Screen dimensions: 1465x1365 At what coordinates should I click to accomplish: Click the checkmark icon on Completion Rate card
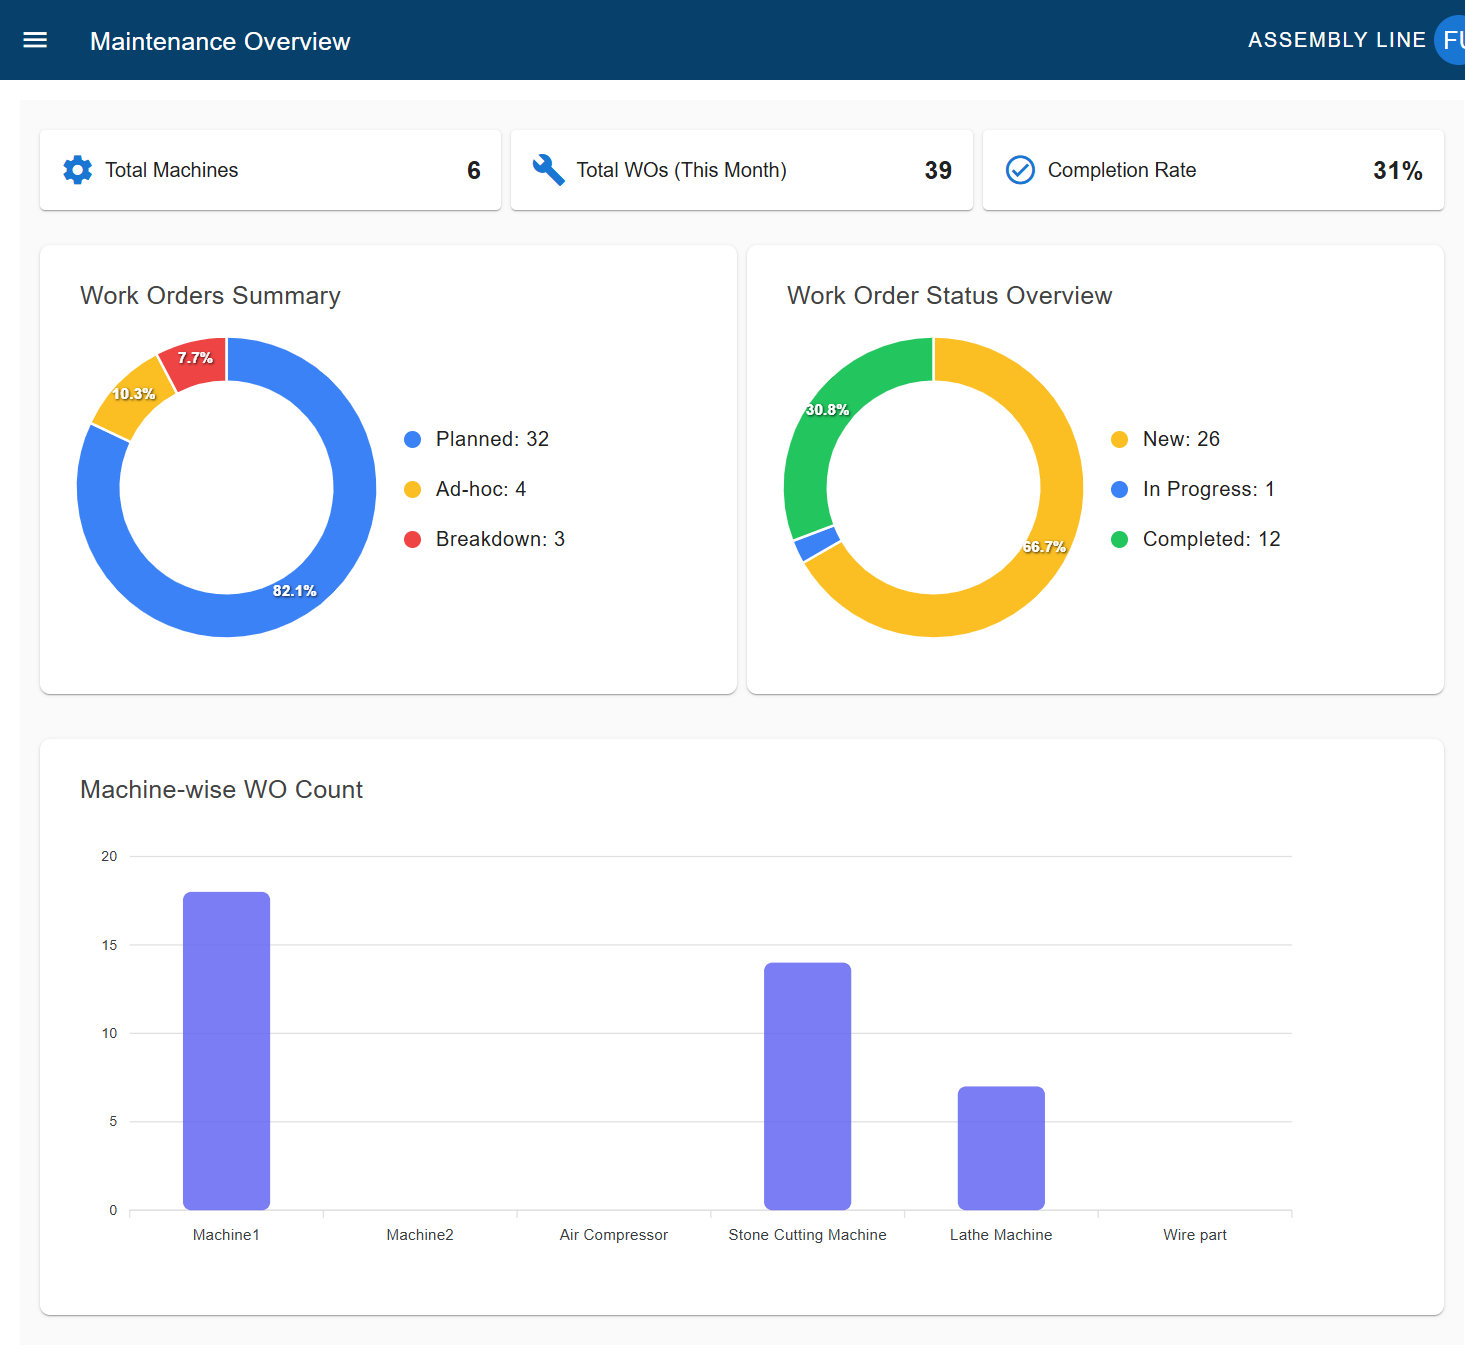click(x=1020, y=170)
